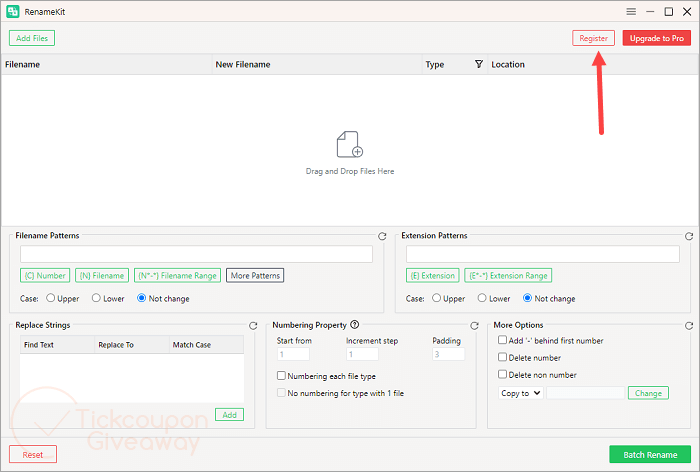Reset More Options with refresh icon
Screen dimensions: 700x472
tap(689, 326)
